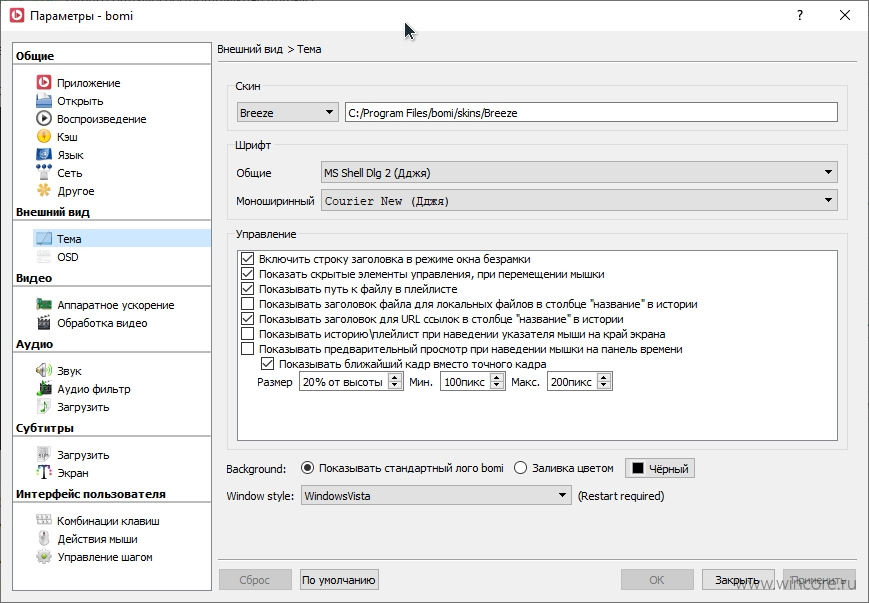Click the Тема theme icon
This screenshot has width=869, height=603.
pyautogui.click(x=44, y=239)
